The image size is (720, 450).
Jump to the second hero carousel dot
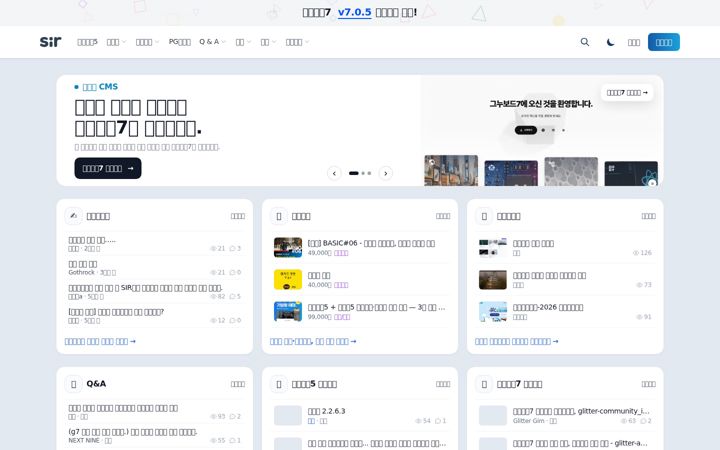[x=363, y=173]
